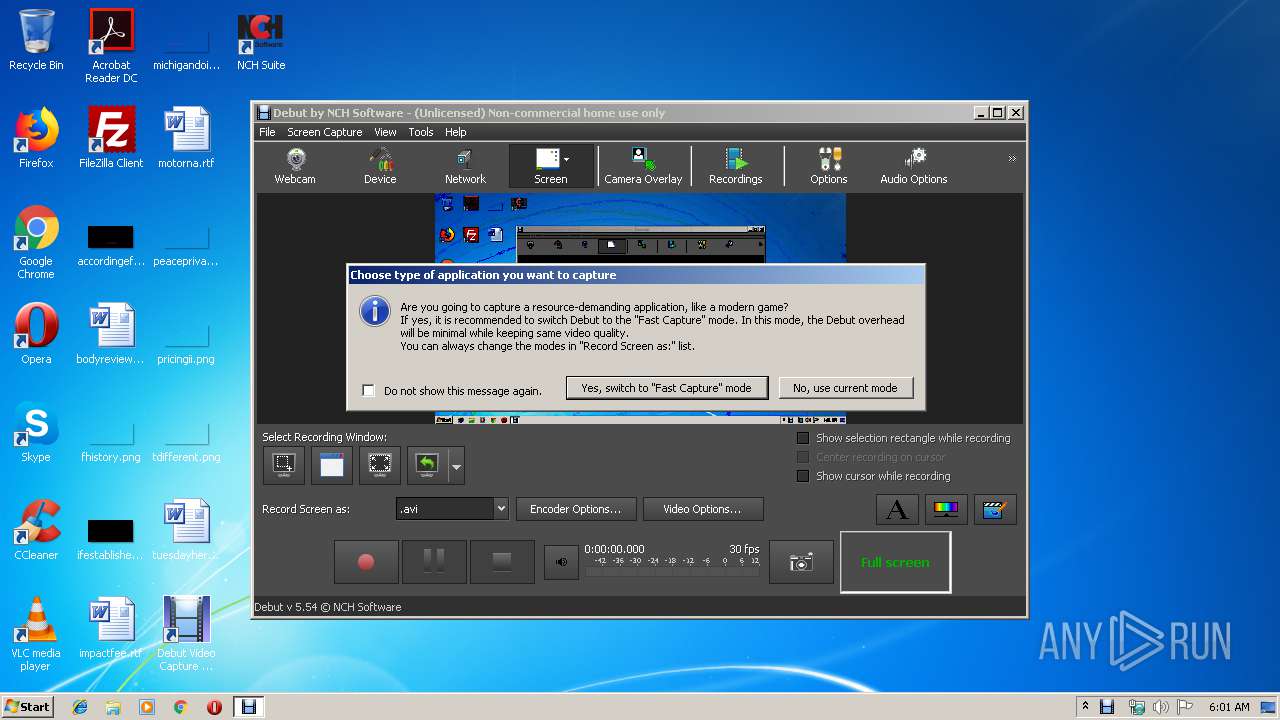Viewport: 1280px width, 720px height.
Task: Open CCleaner desktop shortcut
Action: 36,530
